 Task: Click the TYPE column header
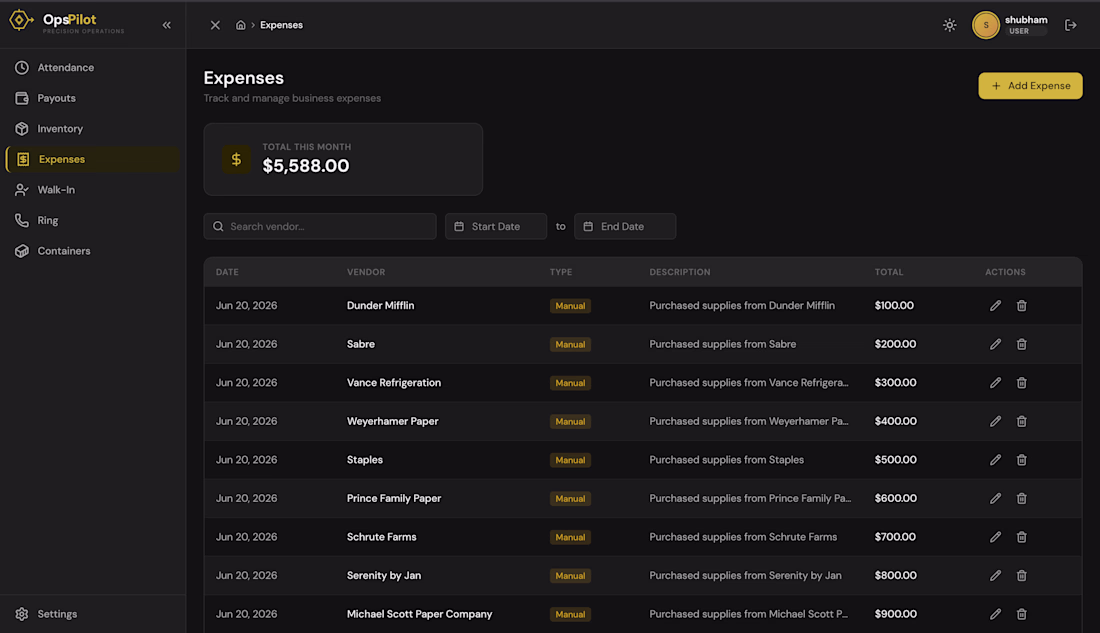[561, 272]
